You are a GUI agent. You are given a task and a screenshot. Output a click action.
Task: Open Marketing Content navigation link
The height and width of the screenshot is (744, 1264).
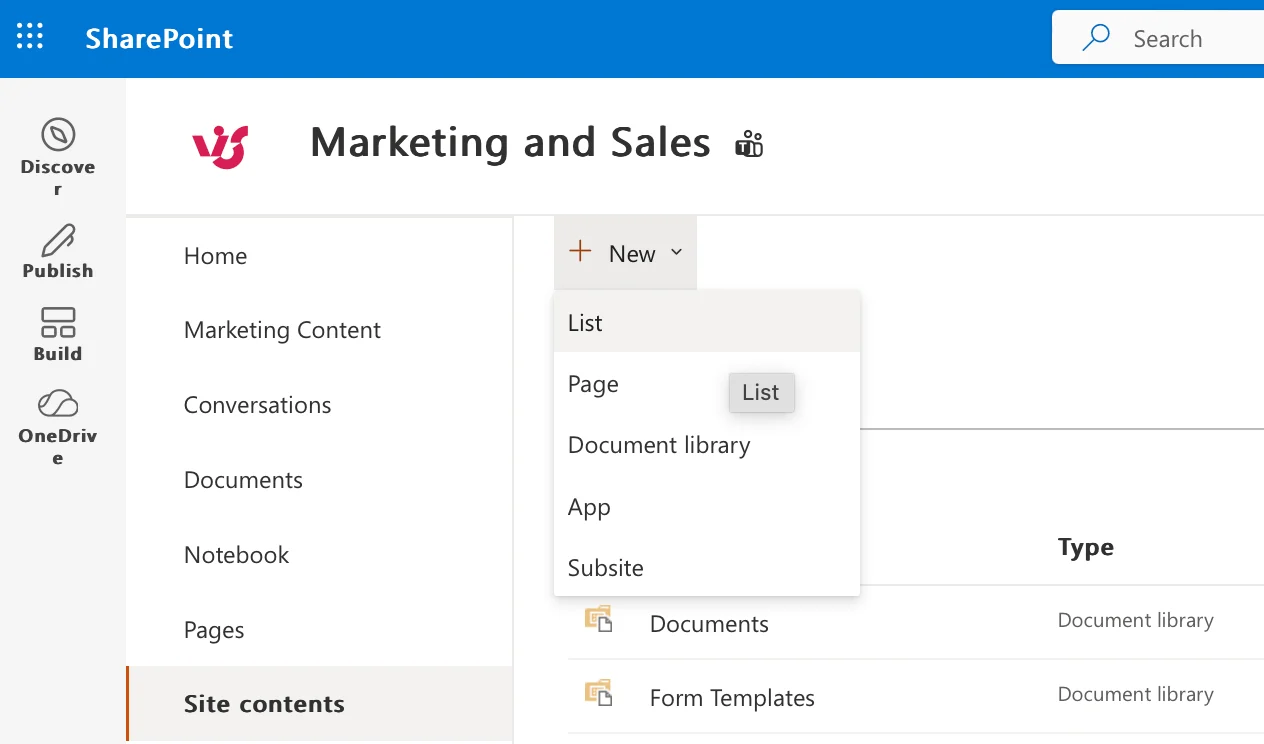coord(282,330)
